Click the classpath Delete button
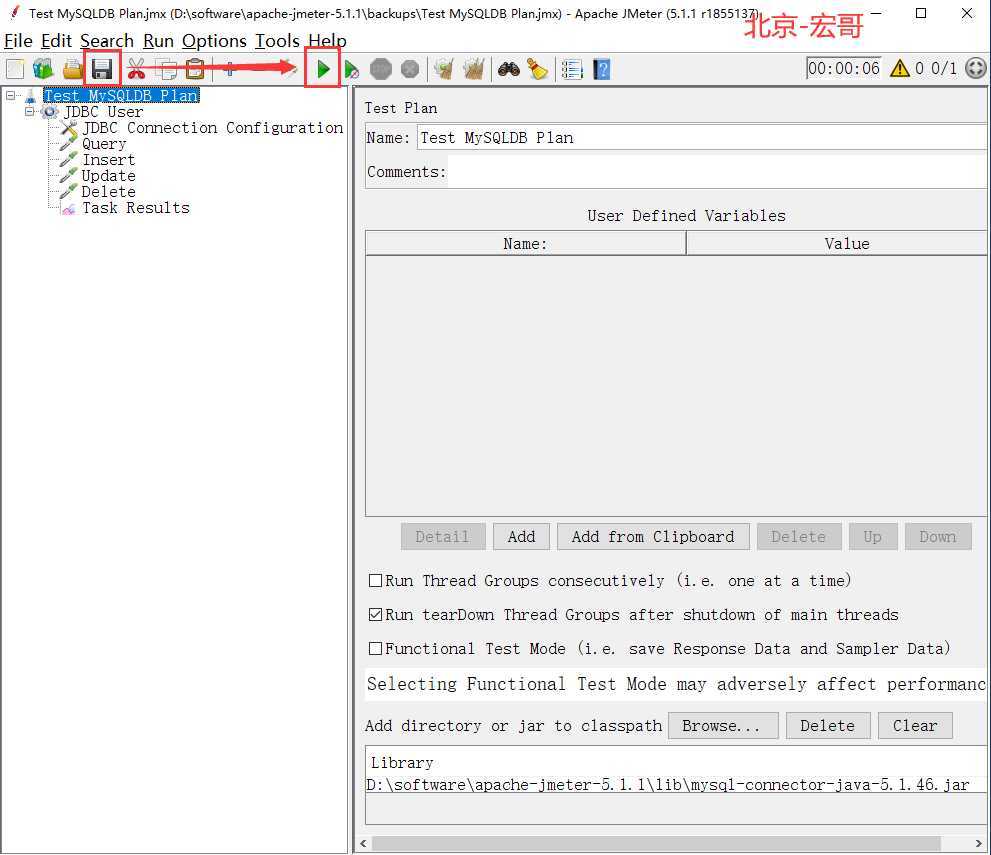This screenshot has width=991, height=855. pos(828,726)
